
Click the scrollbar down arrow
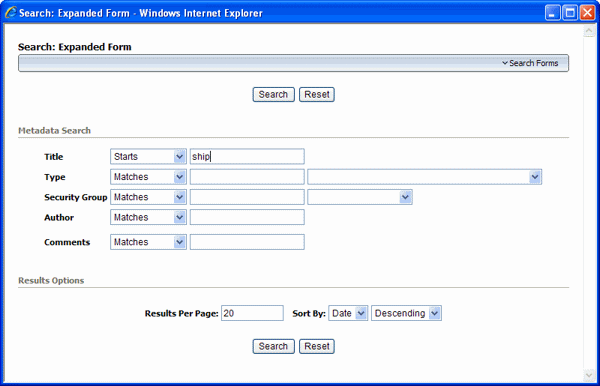pos(589,375)
